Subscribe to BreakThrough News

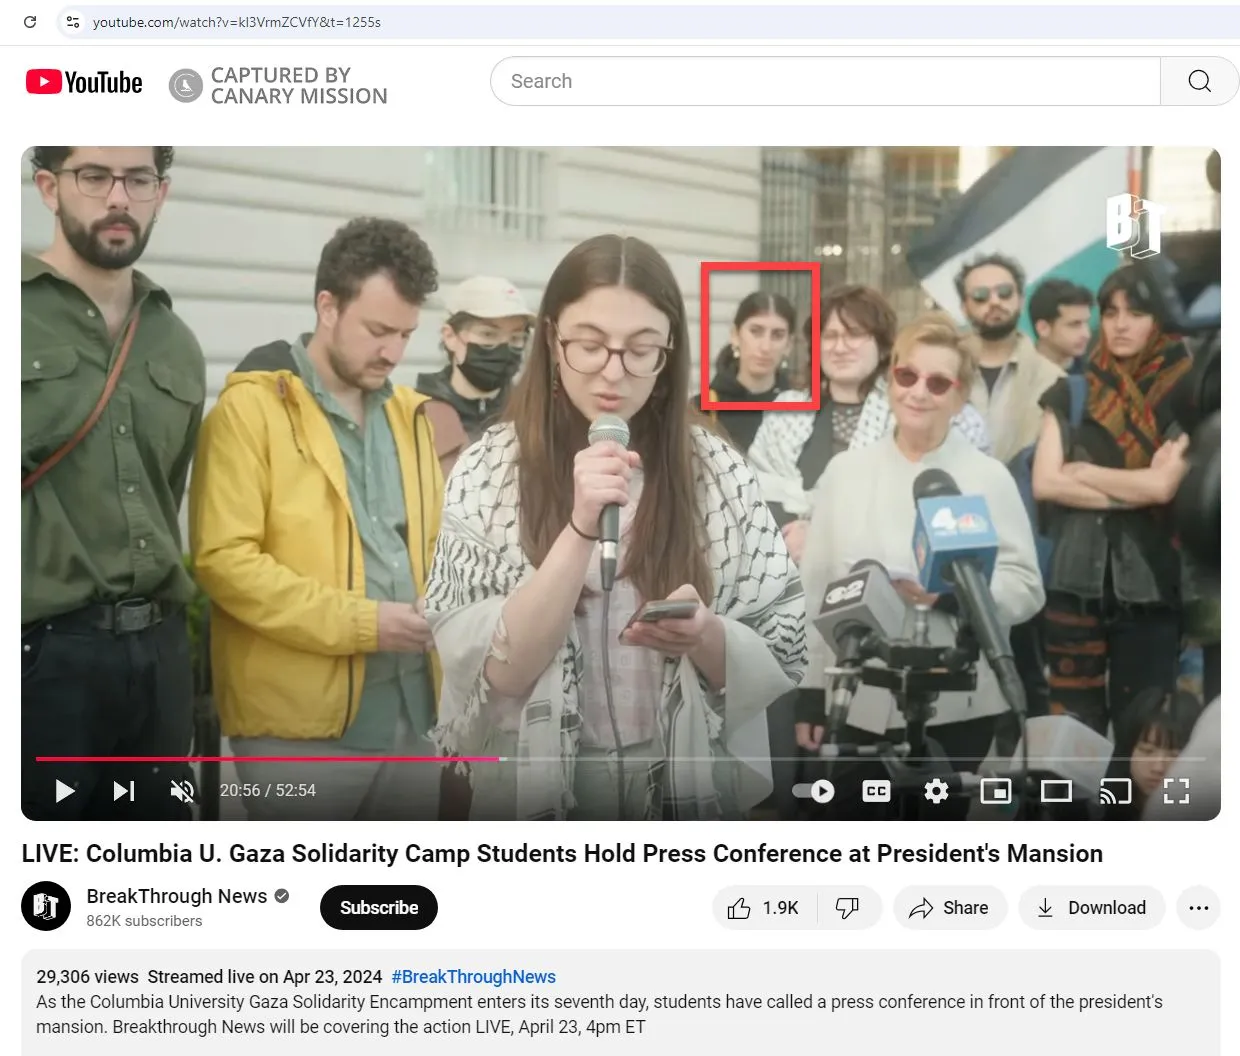tap(378, 907)
